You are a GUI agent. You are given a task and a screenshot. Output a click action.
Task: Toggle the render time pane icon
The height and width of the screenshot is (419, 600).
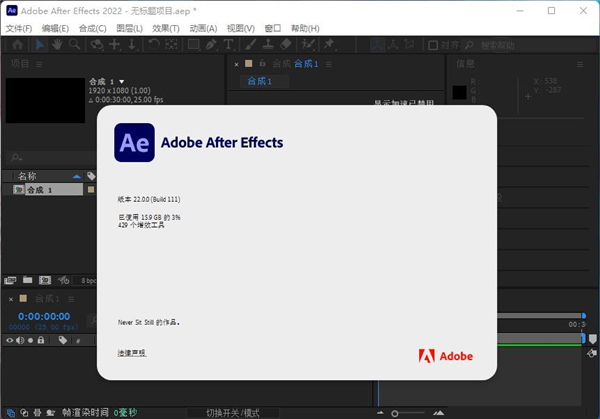point(51,412)
